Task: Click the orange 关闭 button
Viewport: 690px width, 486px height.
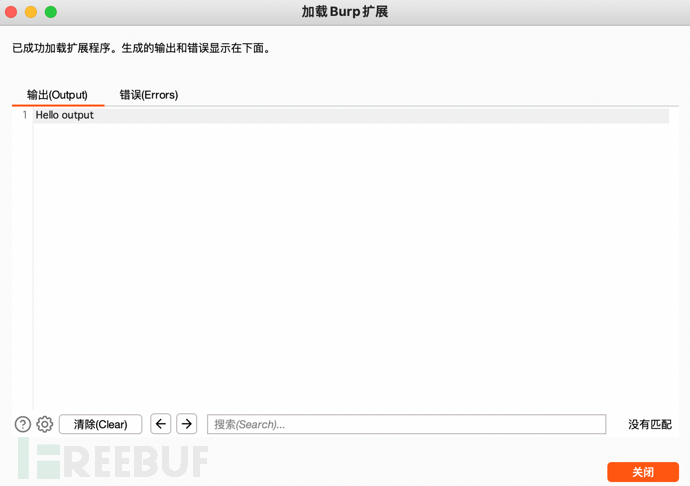Action: point(643,472)
